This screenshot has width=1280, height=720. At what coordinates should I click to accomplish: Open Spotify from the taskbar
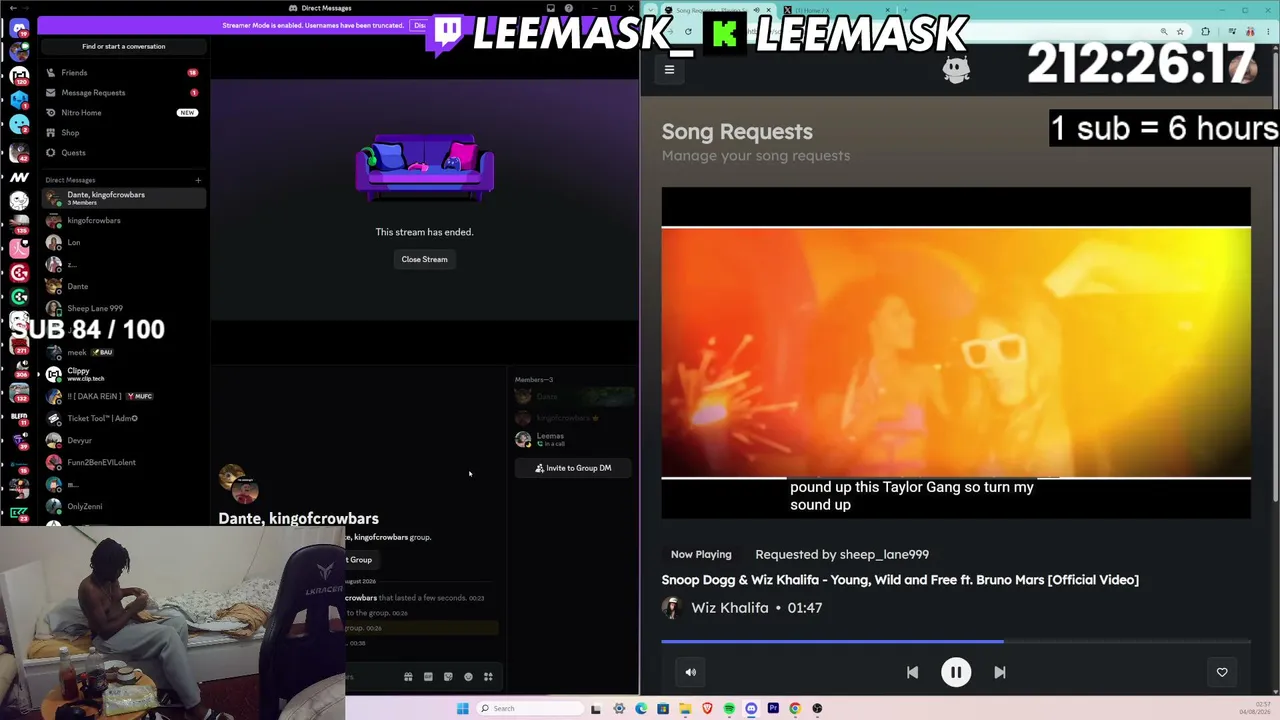[729, 708]
